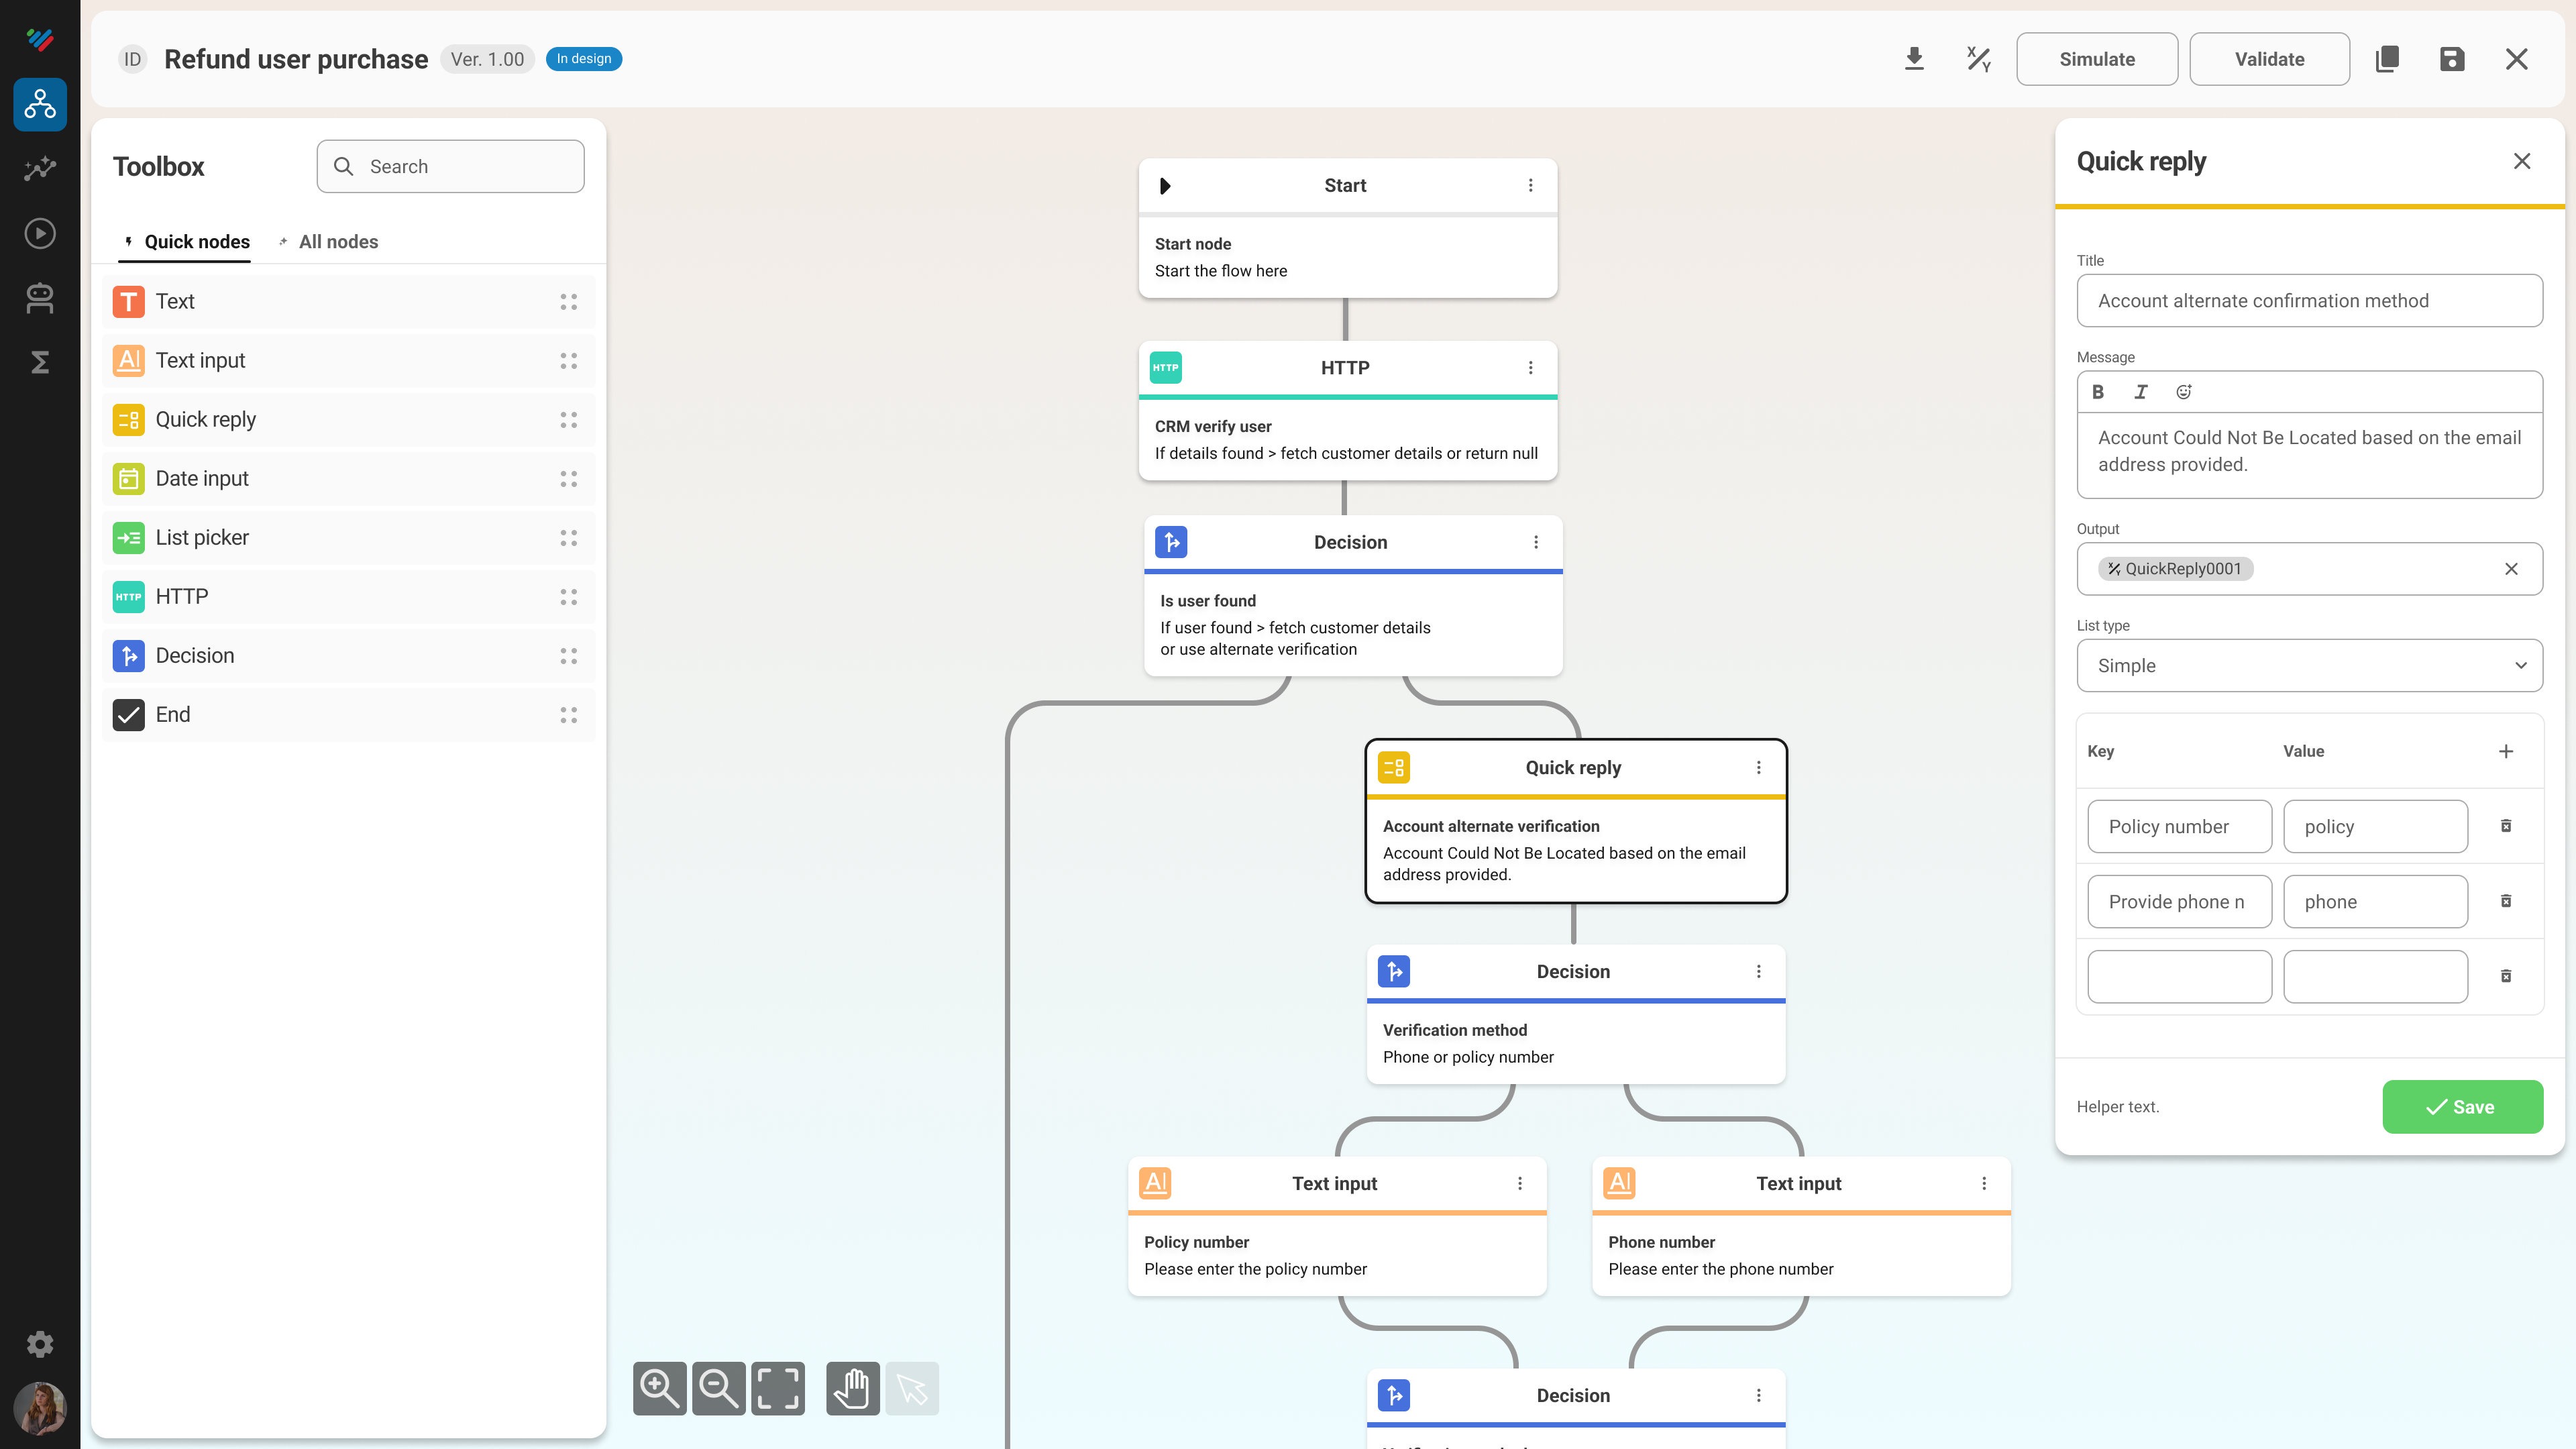This screenshot has height=1449, width=2576.
Task: Open the Start node options menu
Action: point(1530,185)
